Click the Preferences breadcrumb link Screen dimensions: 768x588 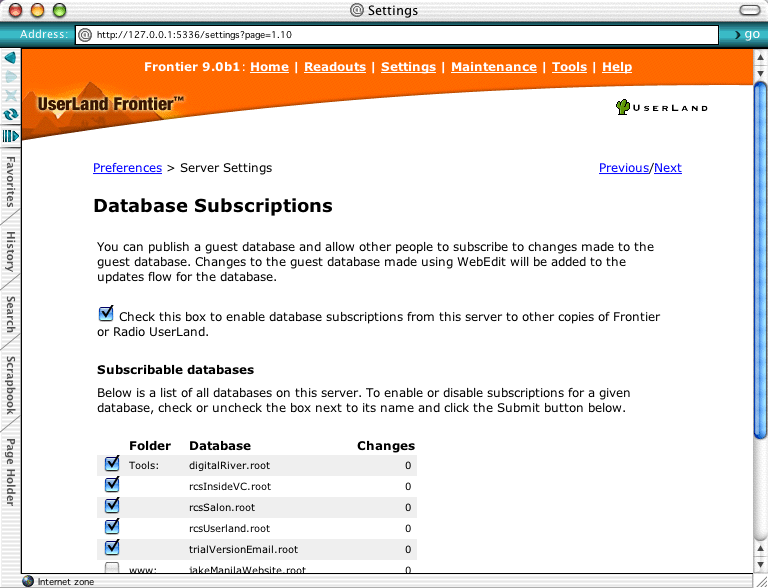[127, 168]
